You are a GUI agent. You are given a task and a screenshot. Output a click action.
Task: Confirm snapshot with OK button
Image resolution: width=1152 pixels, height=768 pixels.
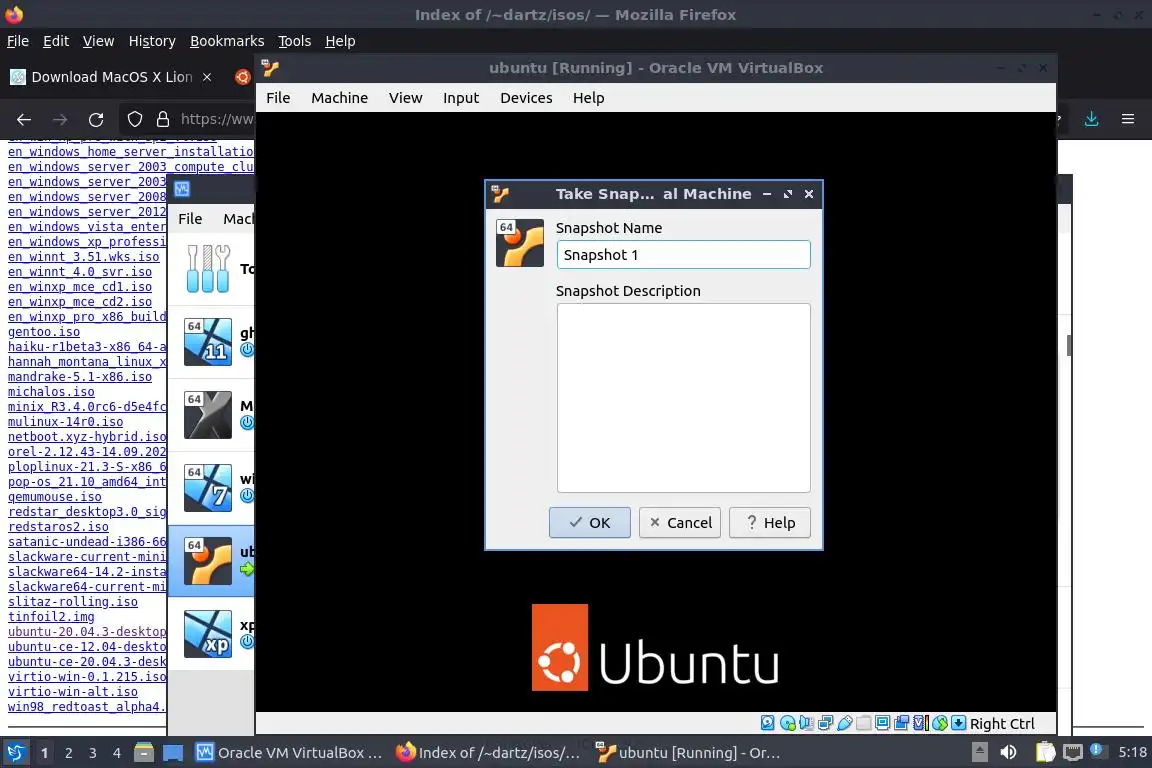click(590, 523)
